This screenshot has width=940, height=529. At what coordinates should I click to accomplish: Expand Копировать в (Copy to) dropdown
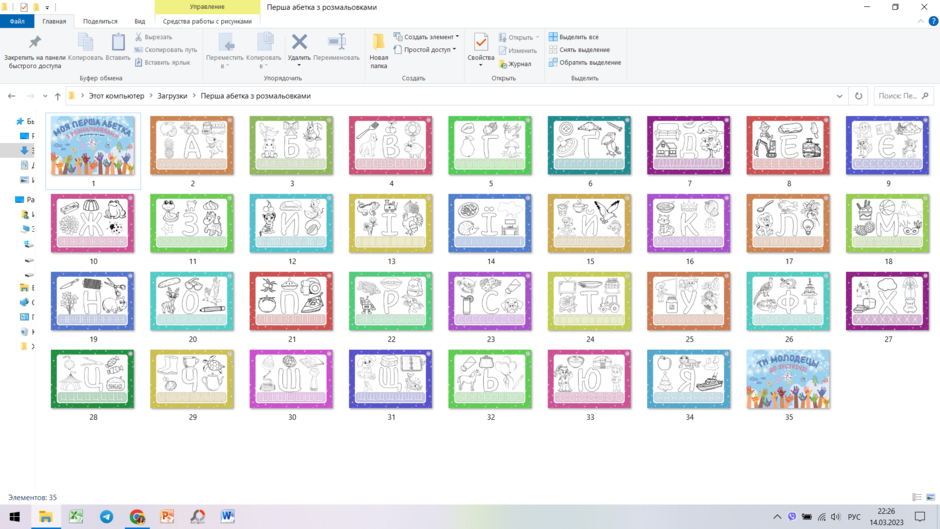pos(264,67)
